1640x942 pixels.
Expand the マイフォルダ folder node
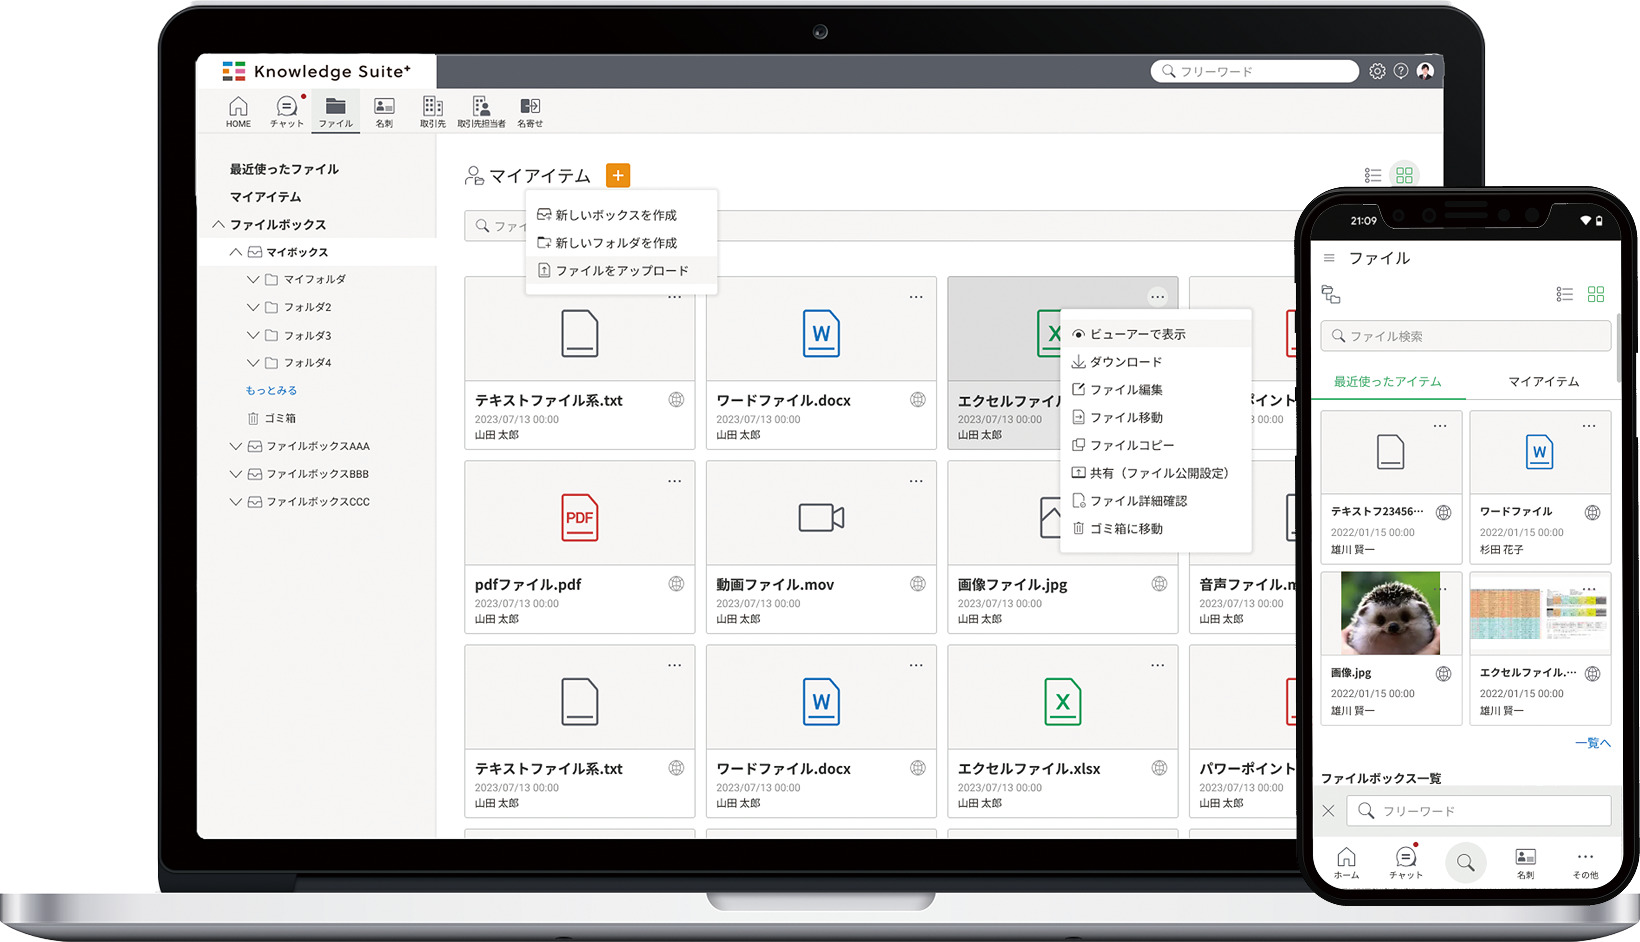253,280
